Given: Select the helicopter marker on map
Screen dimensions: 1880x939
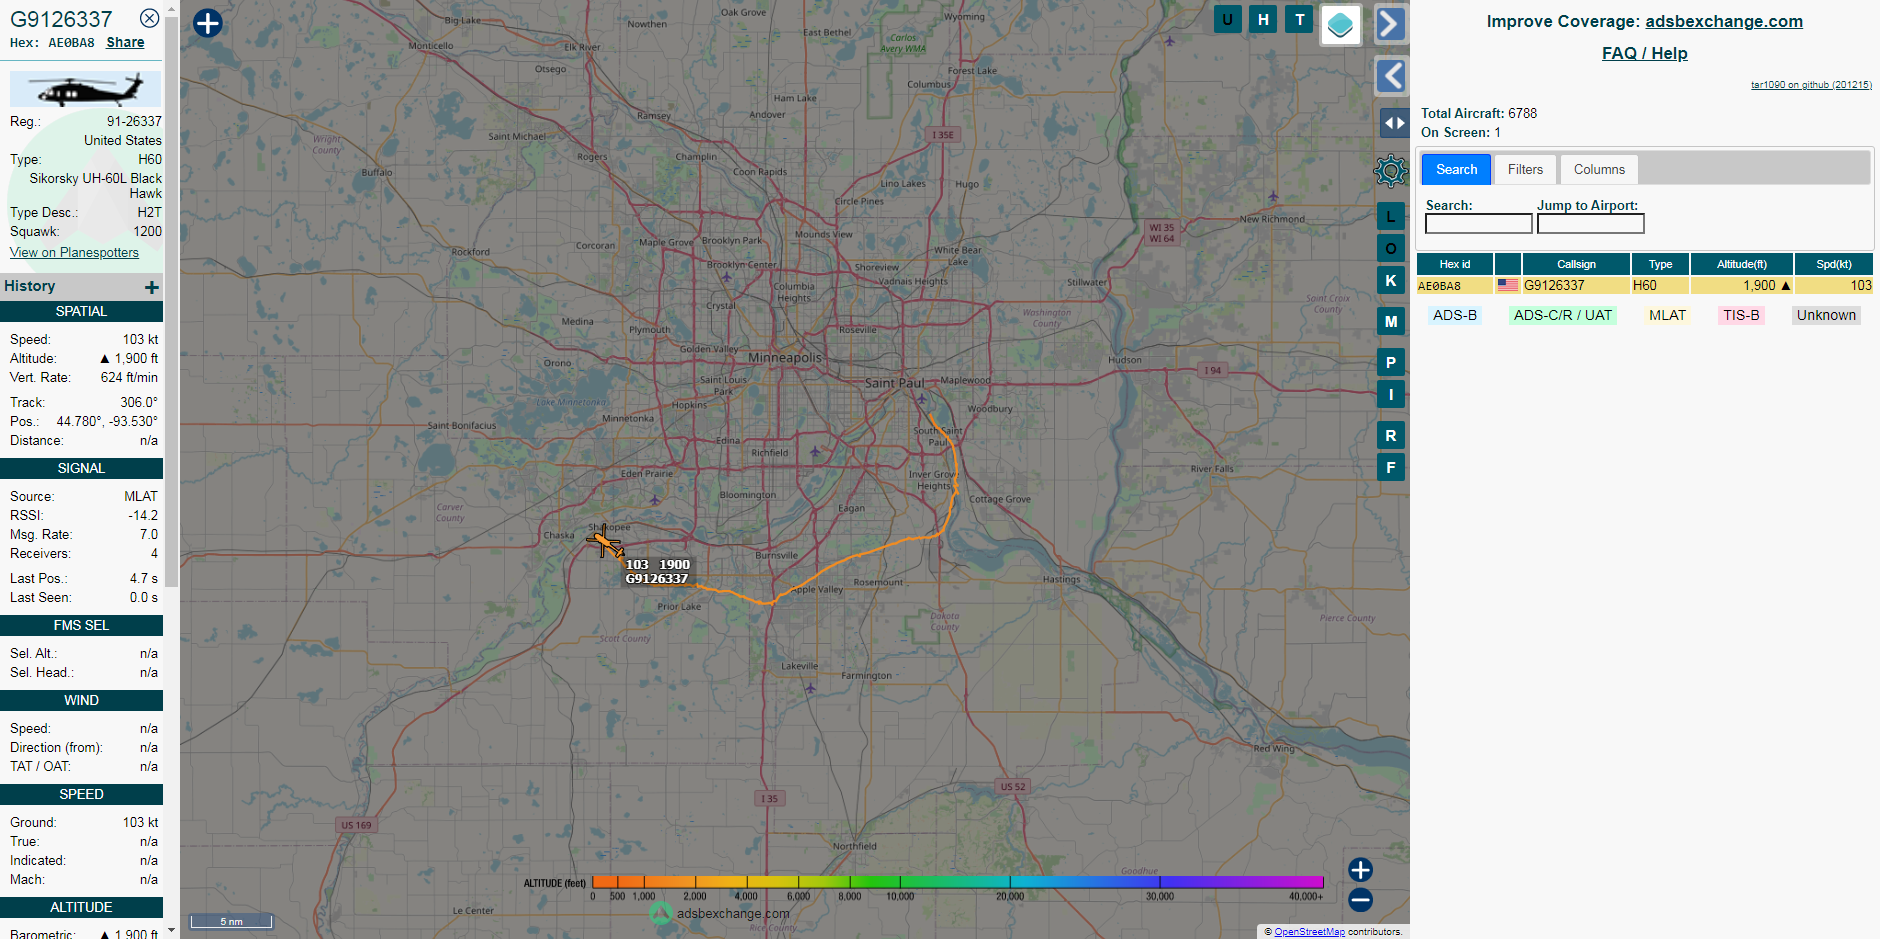Looking at the screenshot, I should coord(605,543).
